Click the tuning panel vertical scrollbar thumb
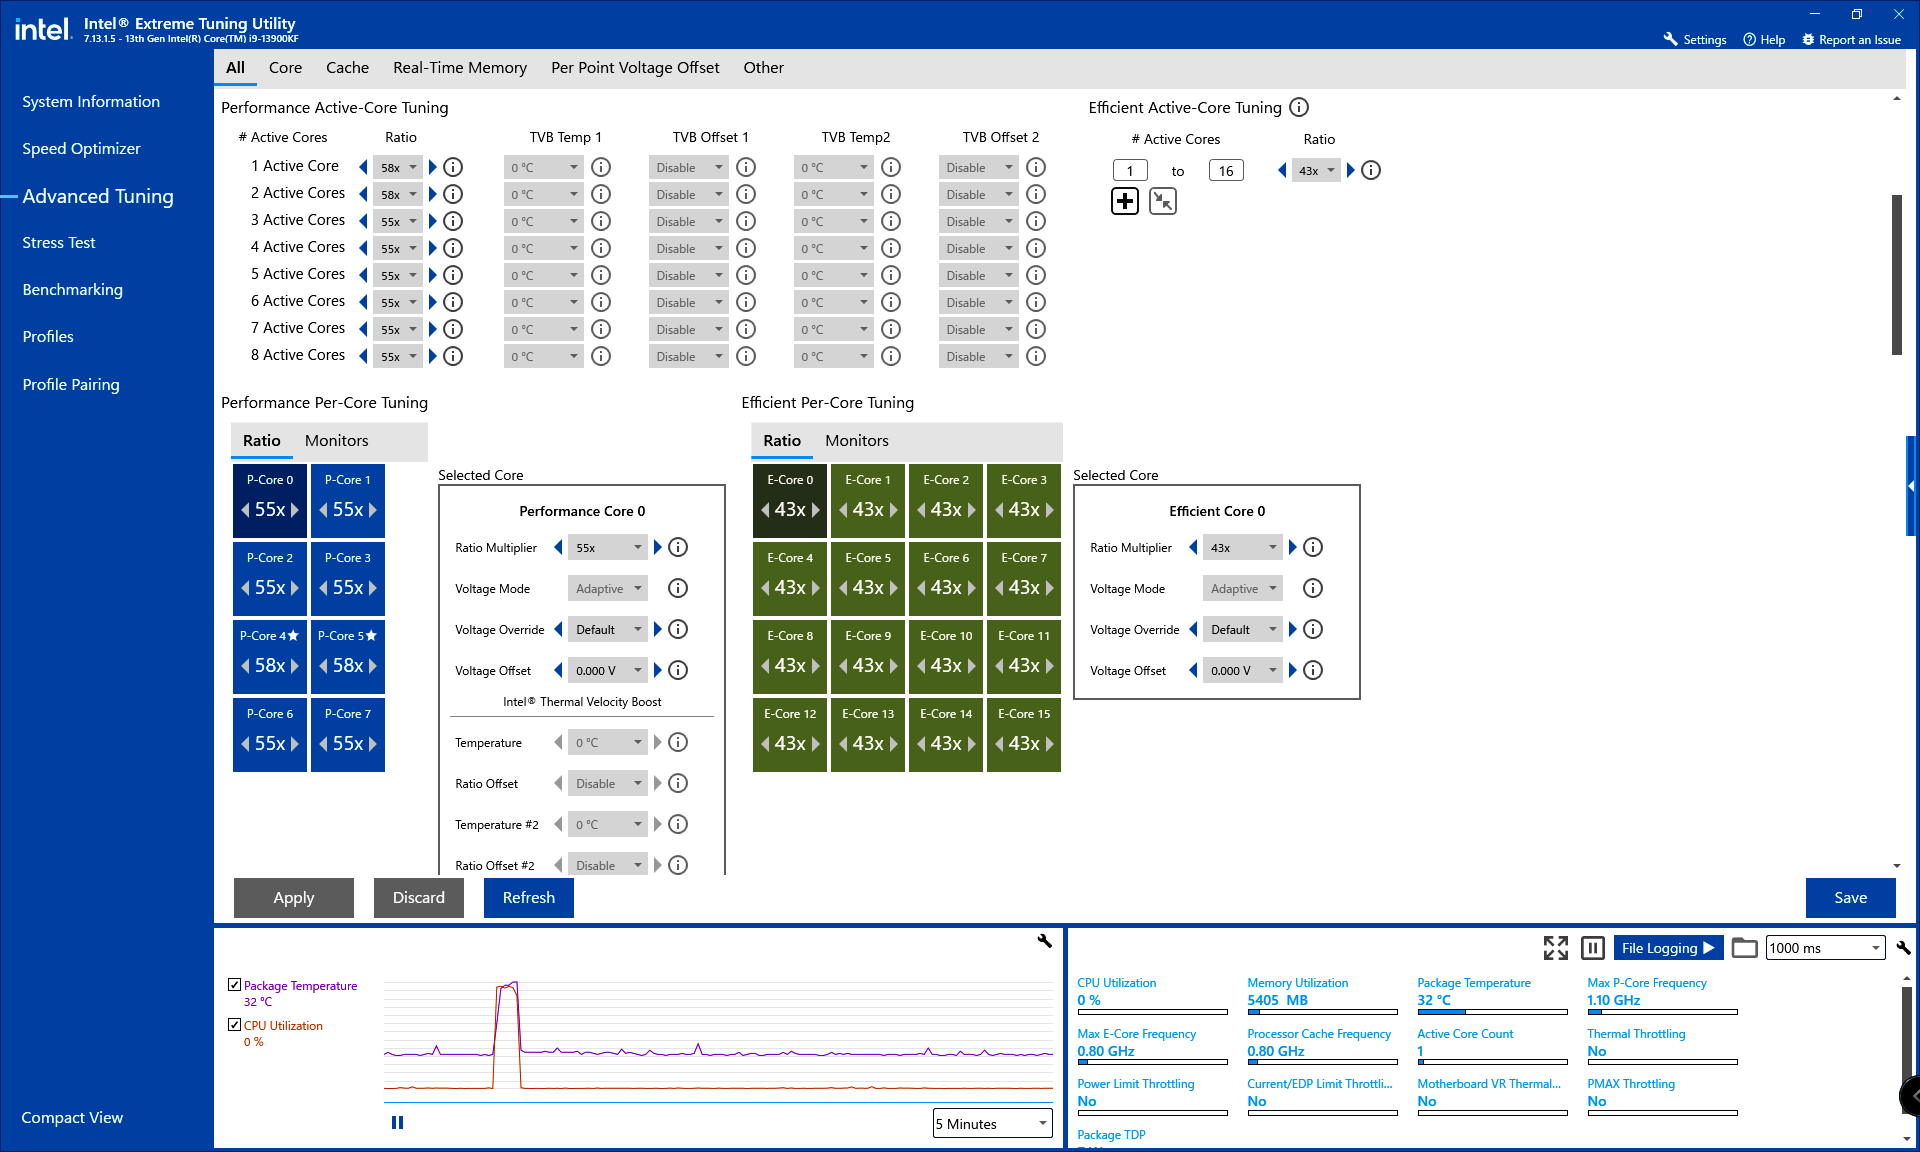Image resolution: width=1920 pixels, height=1152 pixels. click(x=1896, y=274)
